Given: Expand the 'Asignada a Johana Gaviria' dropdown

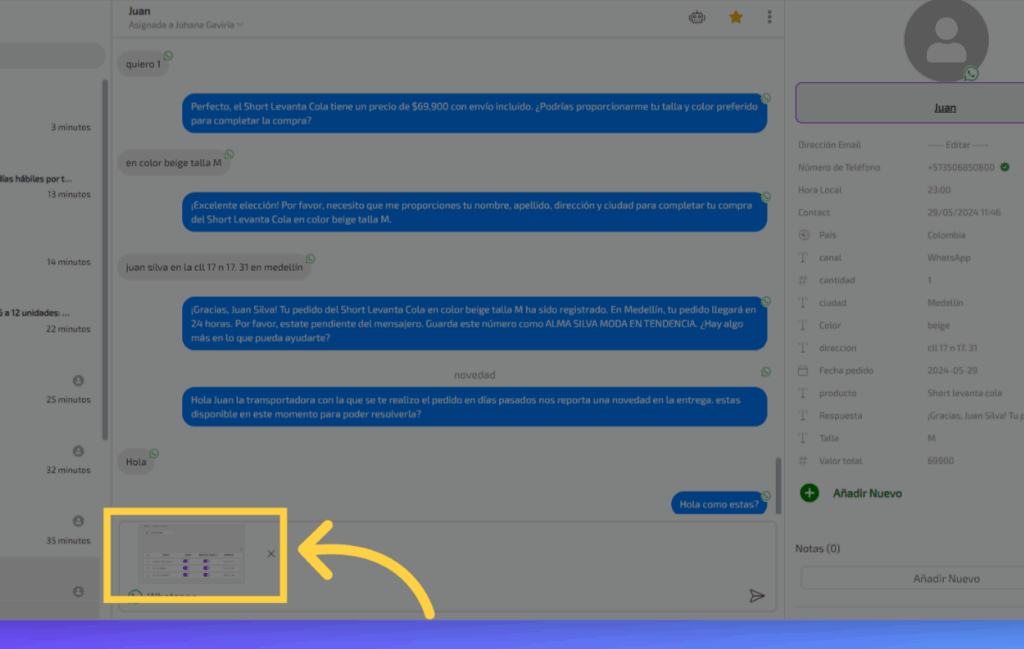Looking at the screenshot, I should point(186,25).
